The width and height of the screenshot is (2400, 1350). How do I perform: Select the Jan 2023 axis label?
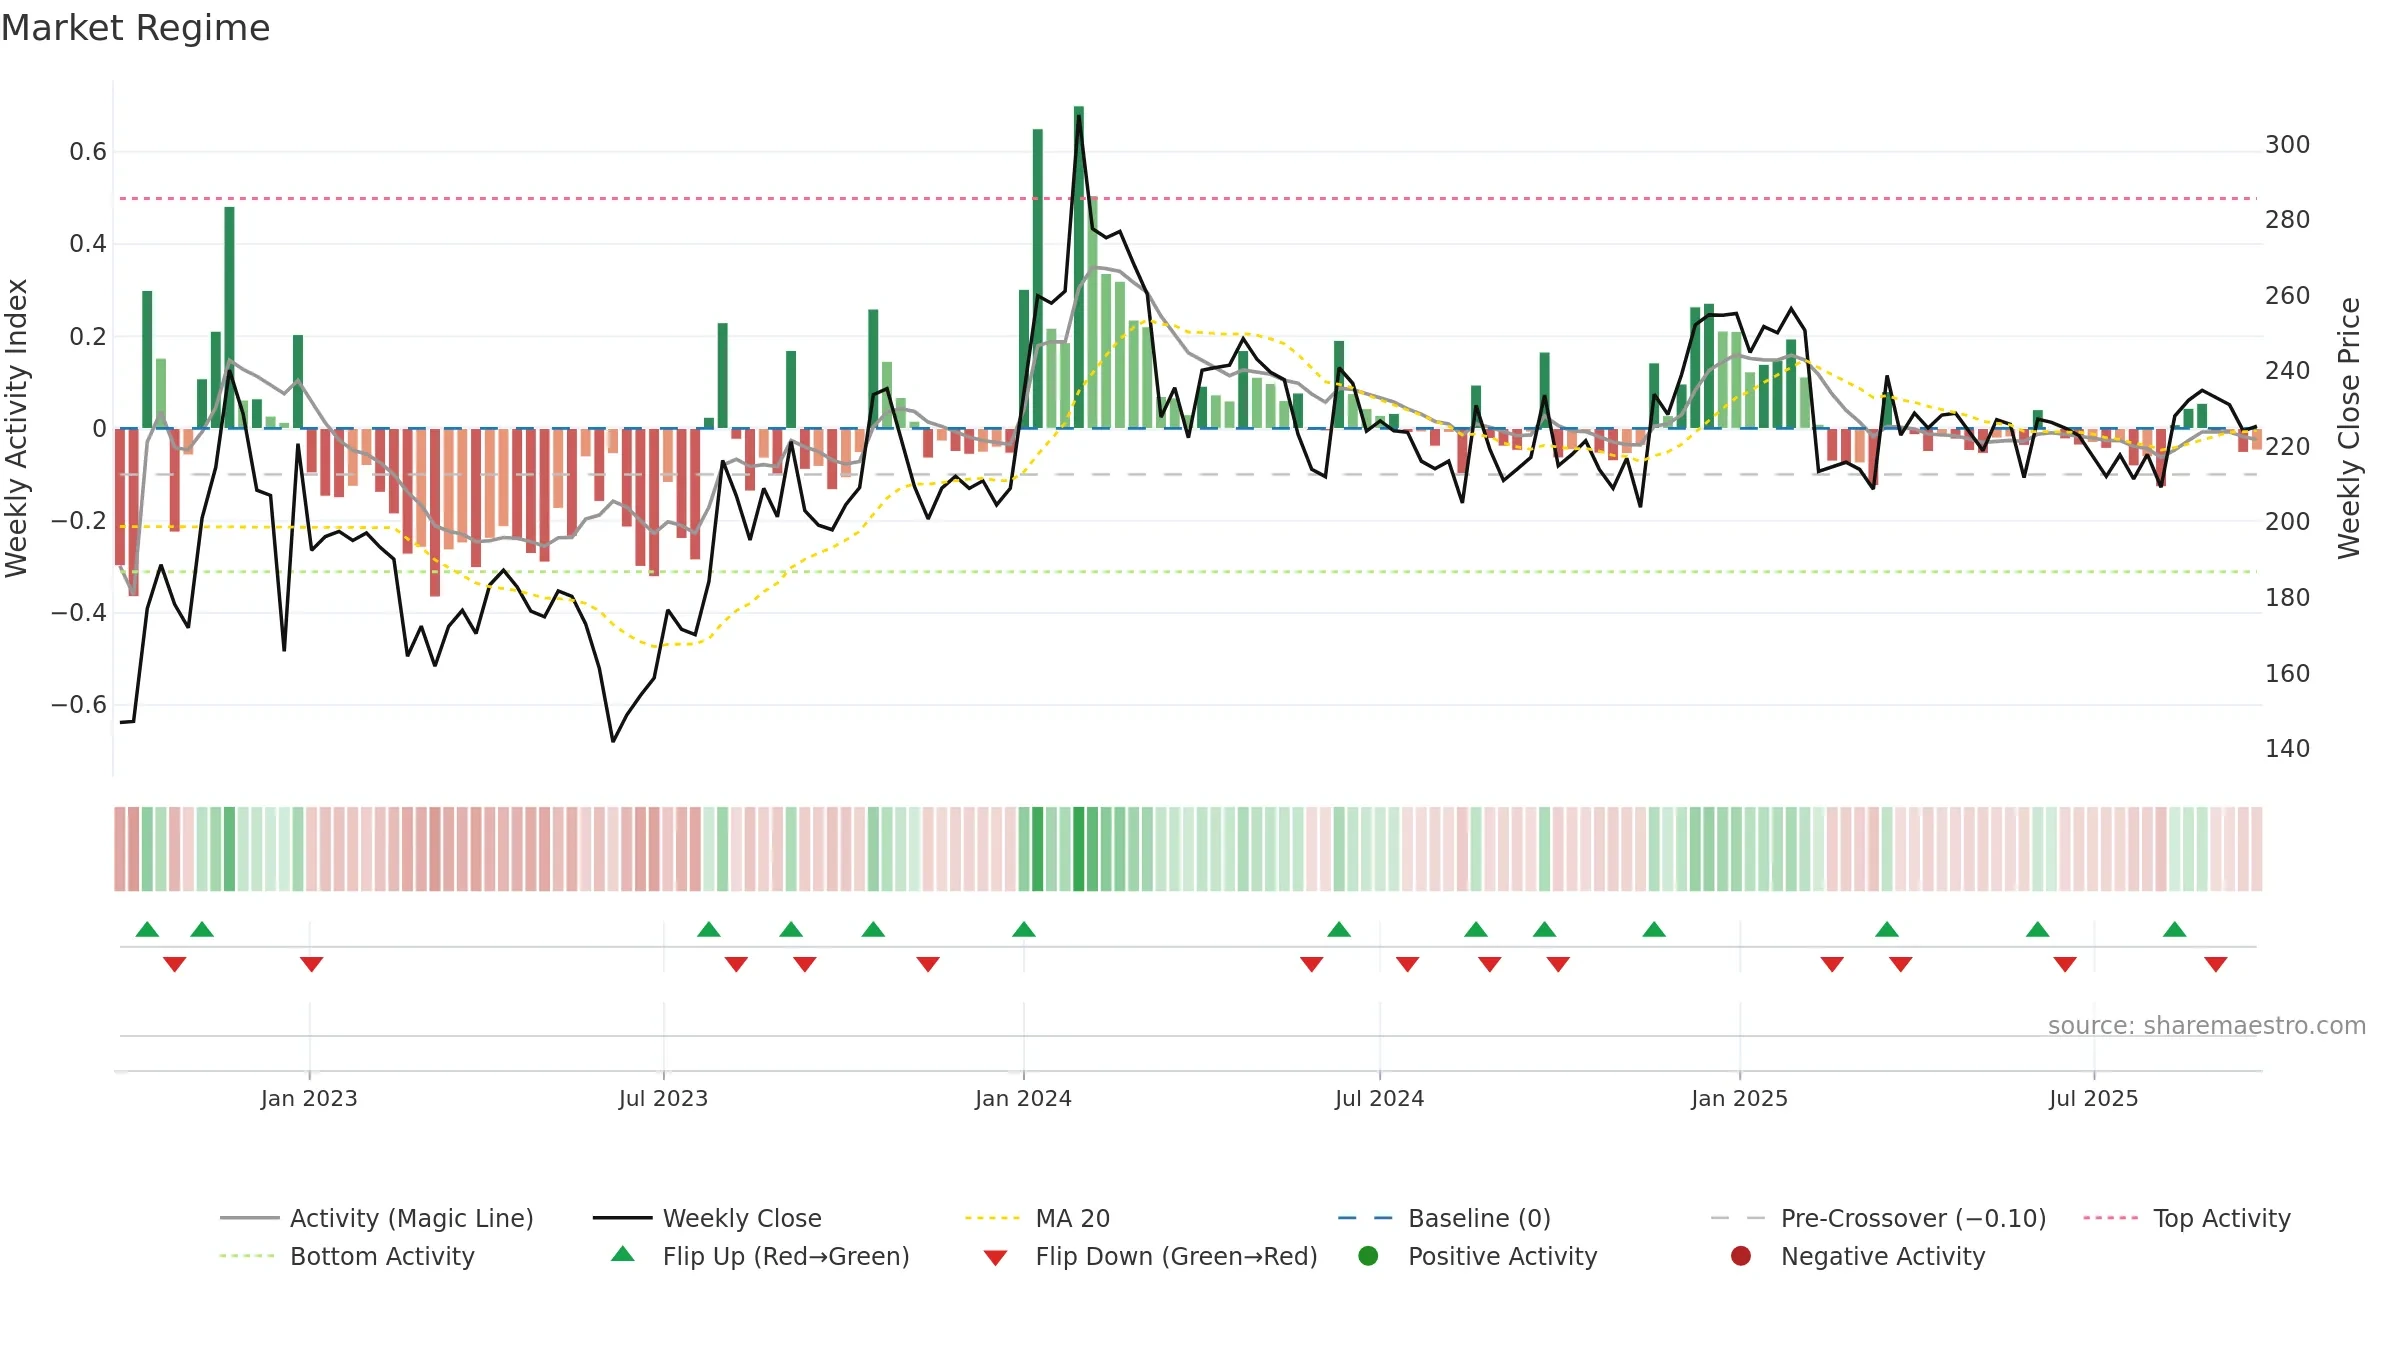[x=309, y=1098]
